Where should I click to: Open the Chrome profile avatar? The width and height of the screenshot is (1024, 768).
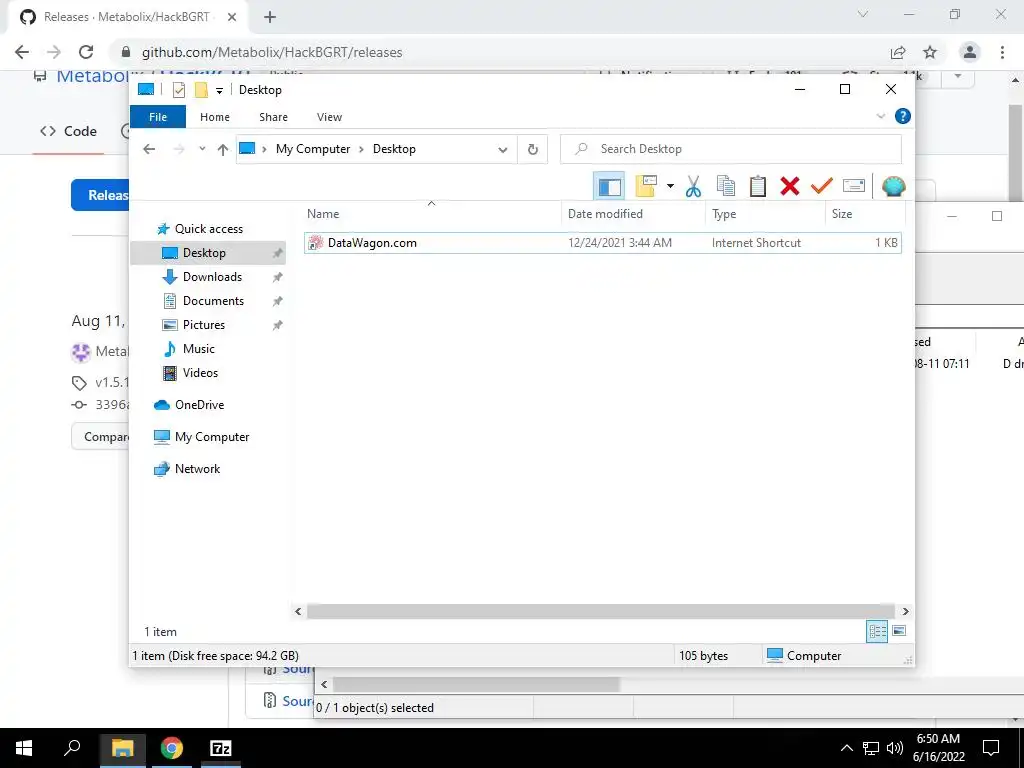970,52
